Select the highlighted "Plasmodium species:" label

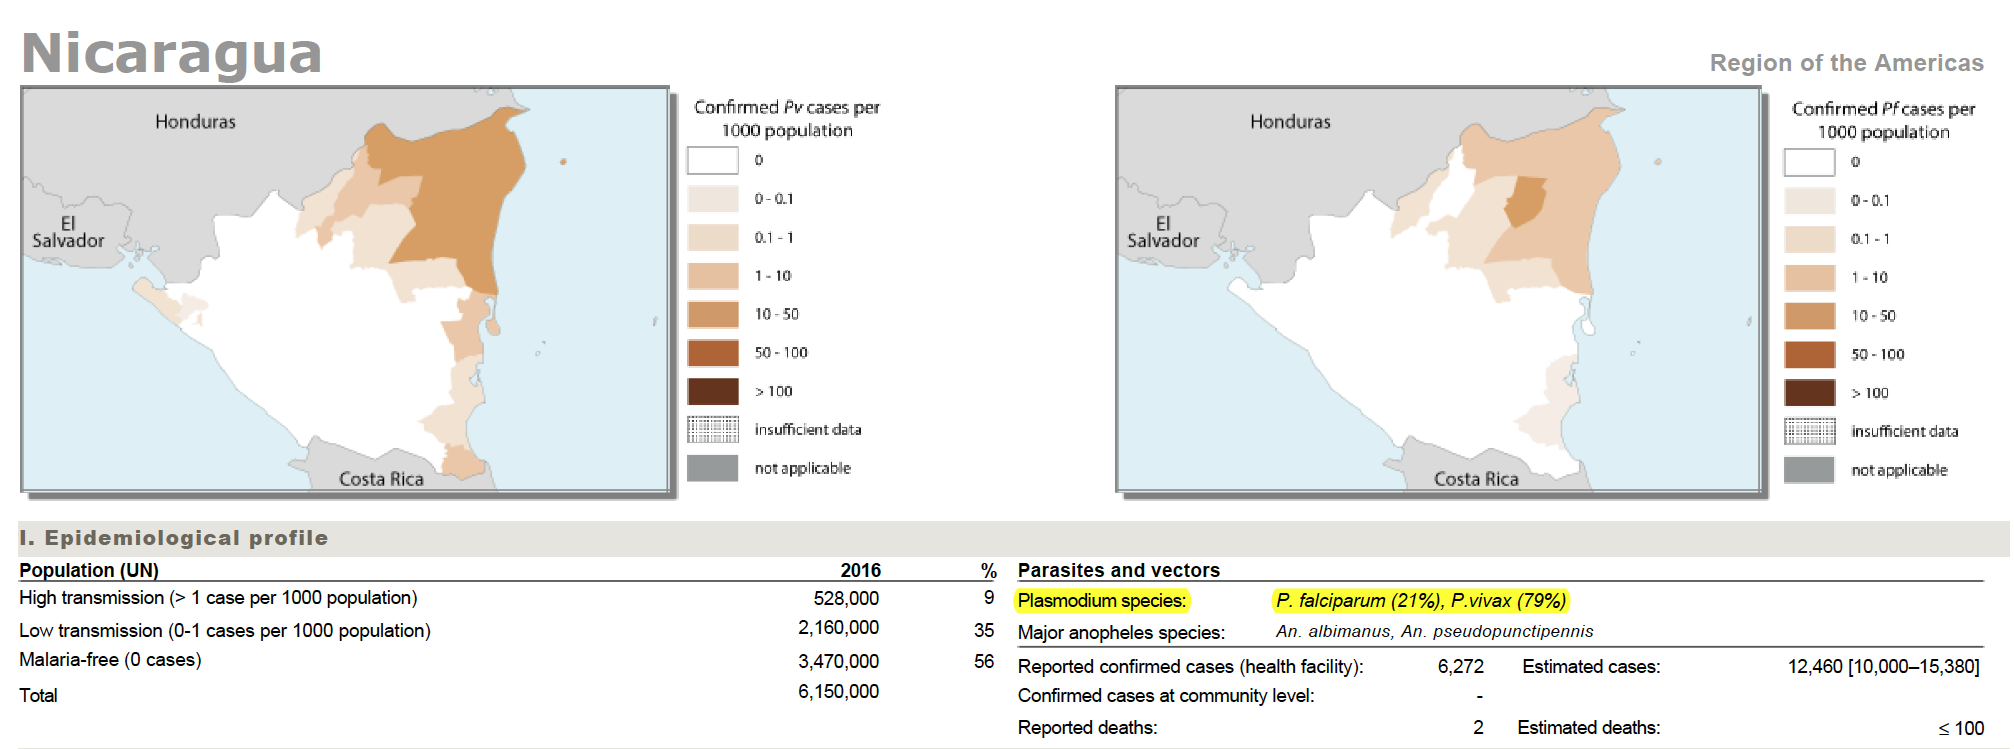(1101, 601)
